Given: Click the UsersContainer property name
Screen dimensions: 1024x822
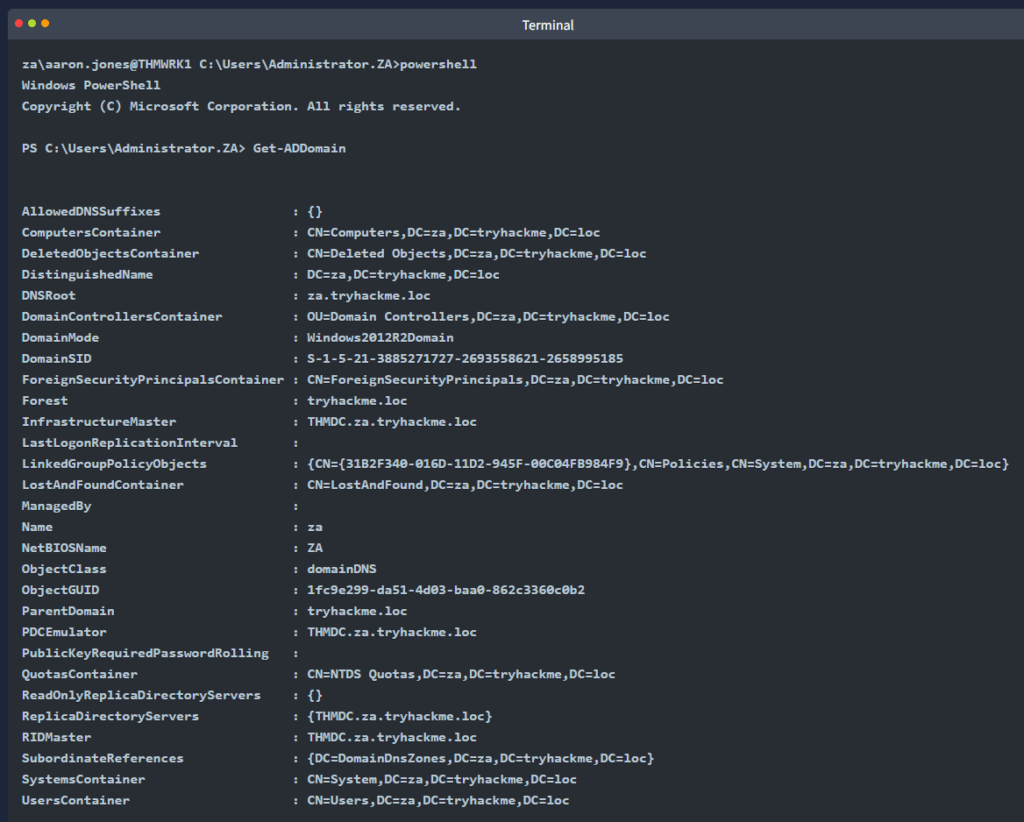Looking at the screenshot, I should click(x=75, y=800).
